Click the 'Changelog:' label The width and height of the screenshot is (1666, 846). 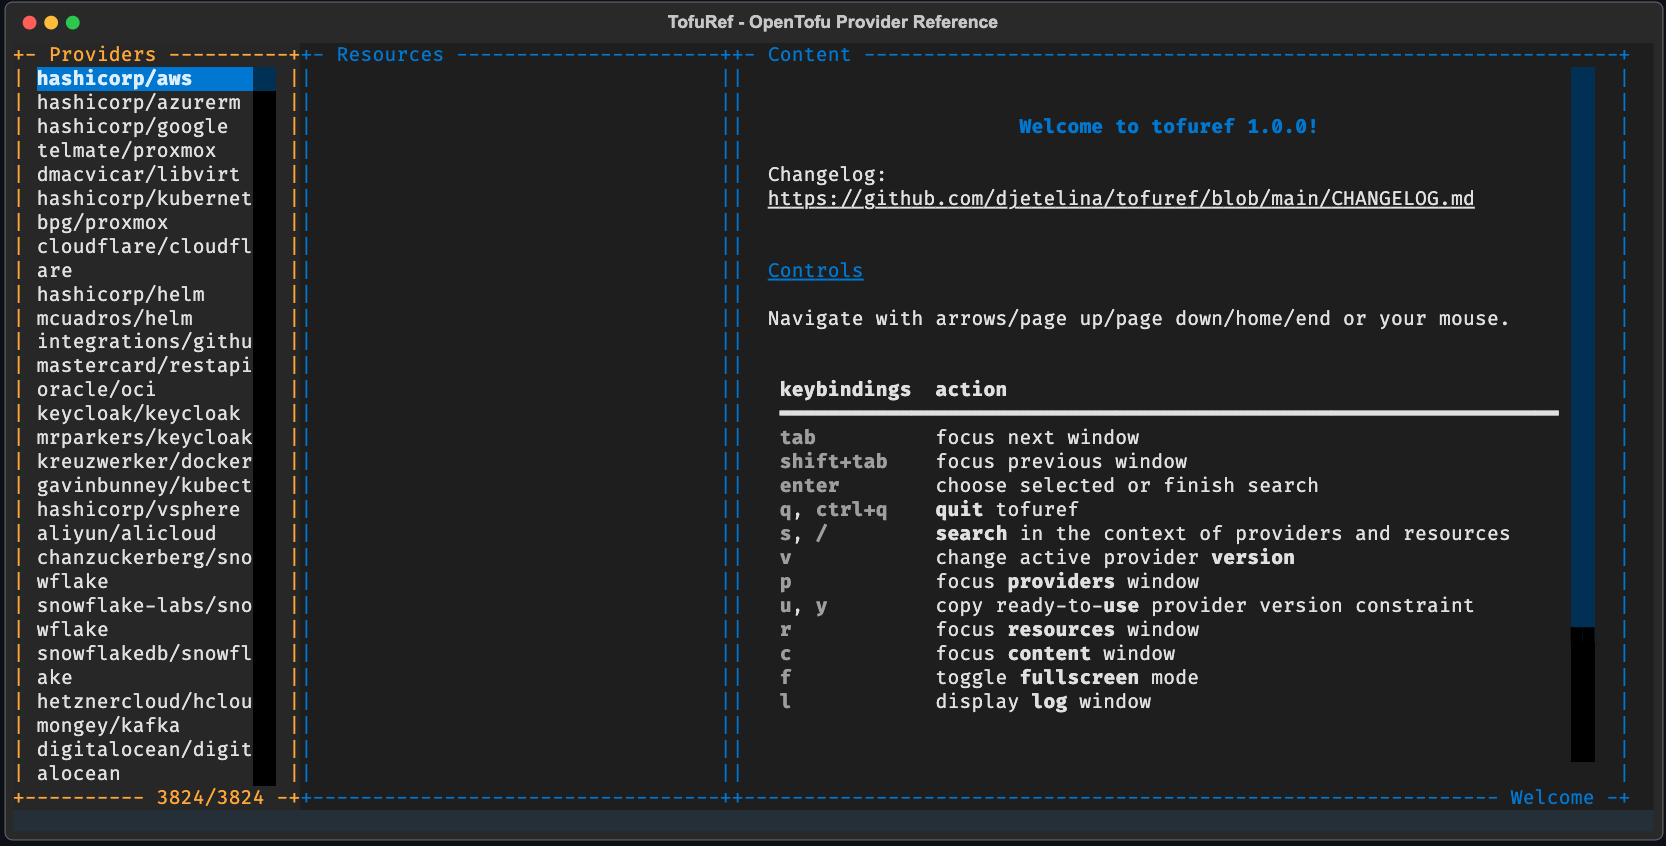[827, 175]
